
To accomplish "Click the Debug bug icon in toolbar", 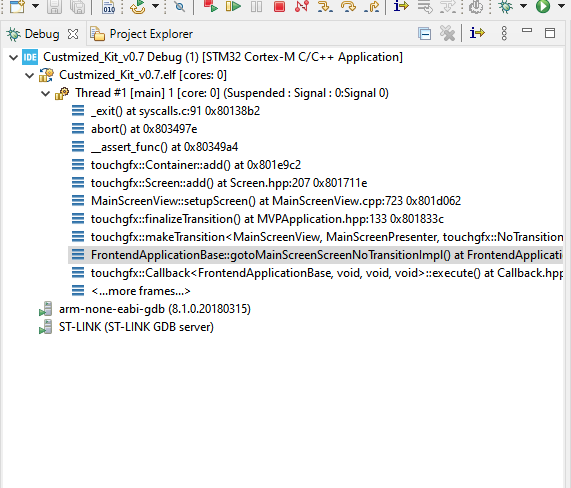I will coord(505,6).
